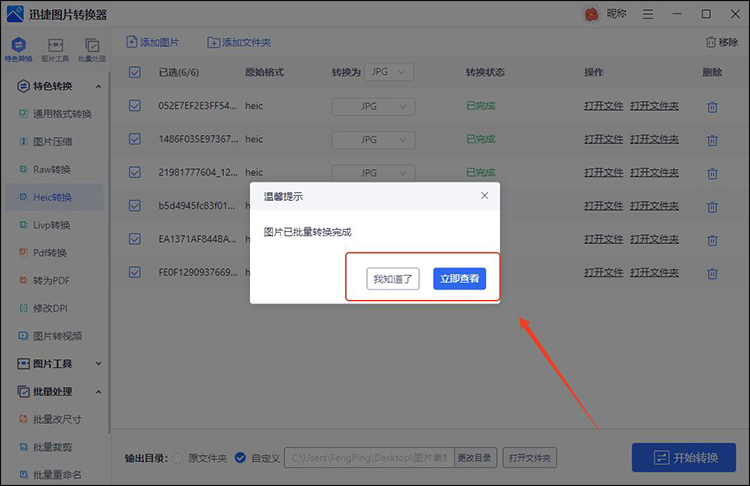The width and height of the screenshot is (750, 486).
Task: Click the app logo in the title bar
Action: click(x=15, y=14)
